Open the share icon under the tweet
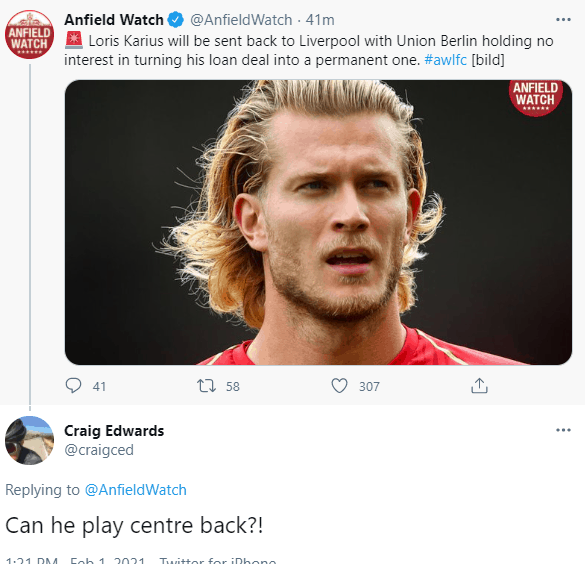Screen dimensions: 585x564 (479, 386)
